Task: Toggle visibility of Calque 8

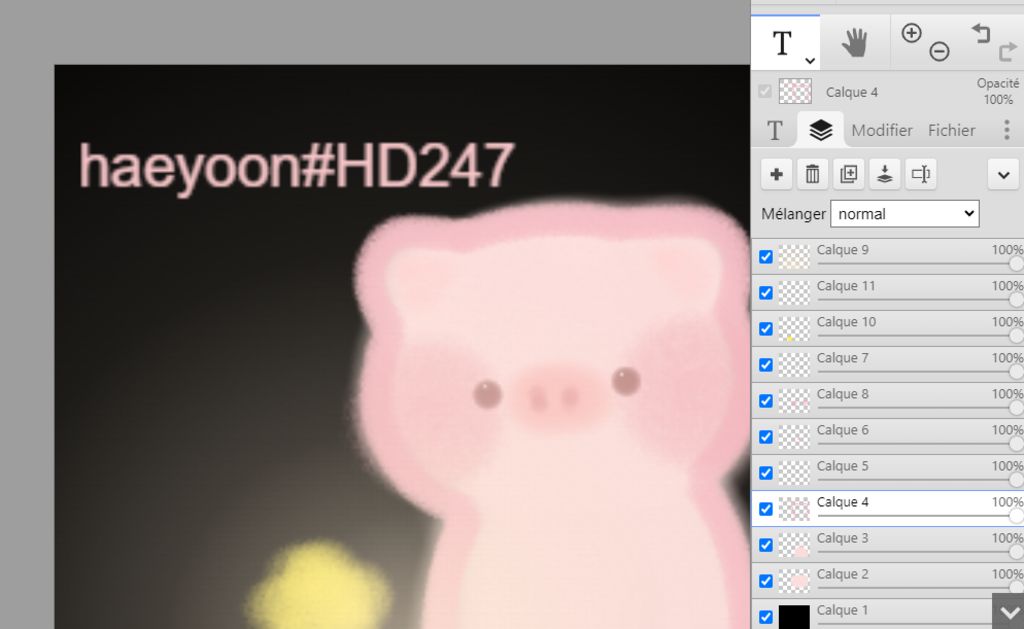Action: (x=766, y=401)
